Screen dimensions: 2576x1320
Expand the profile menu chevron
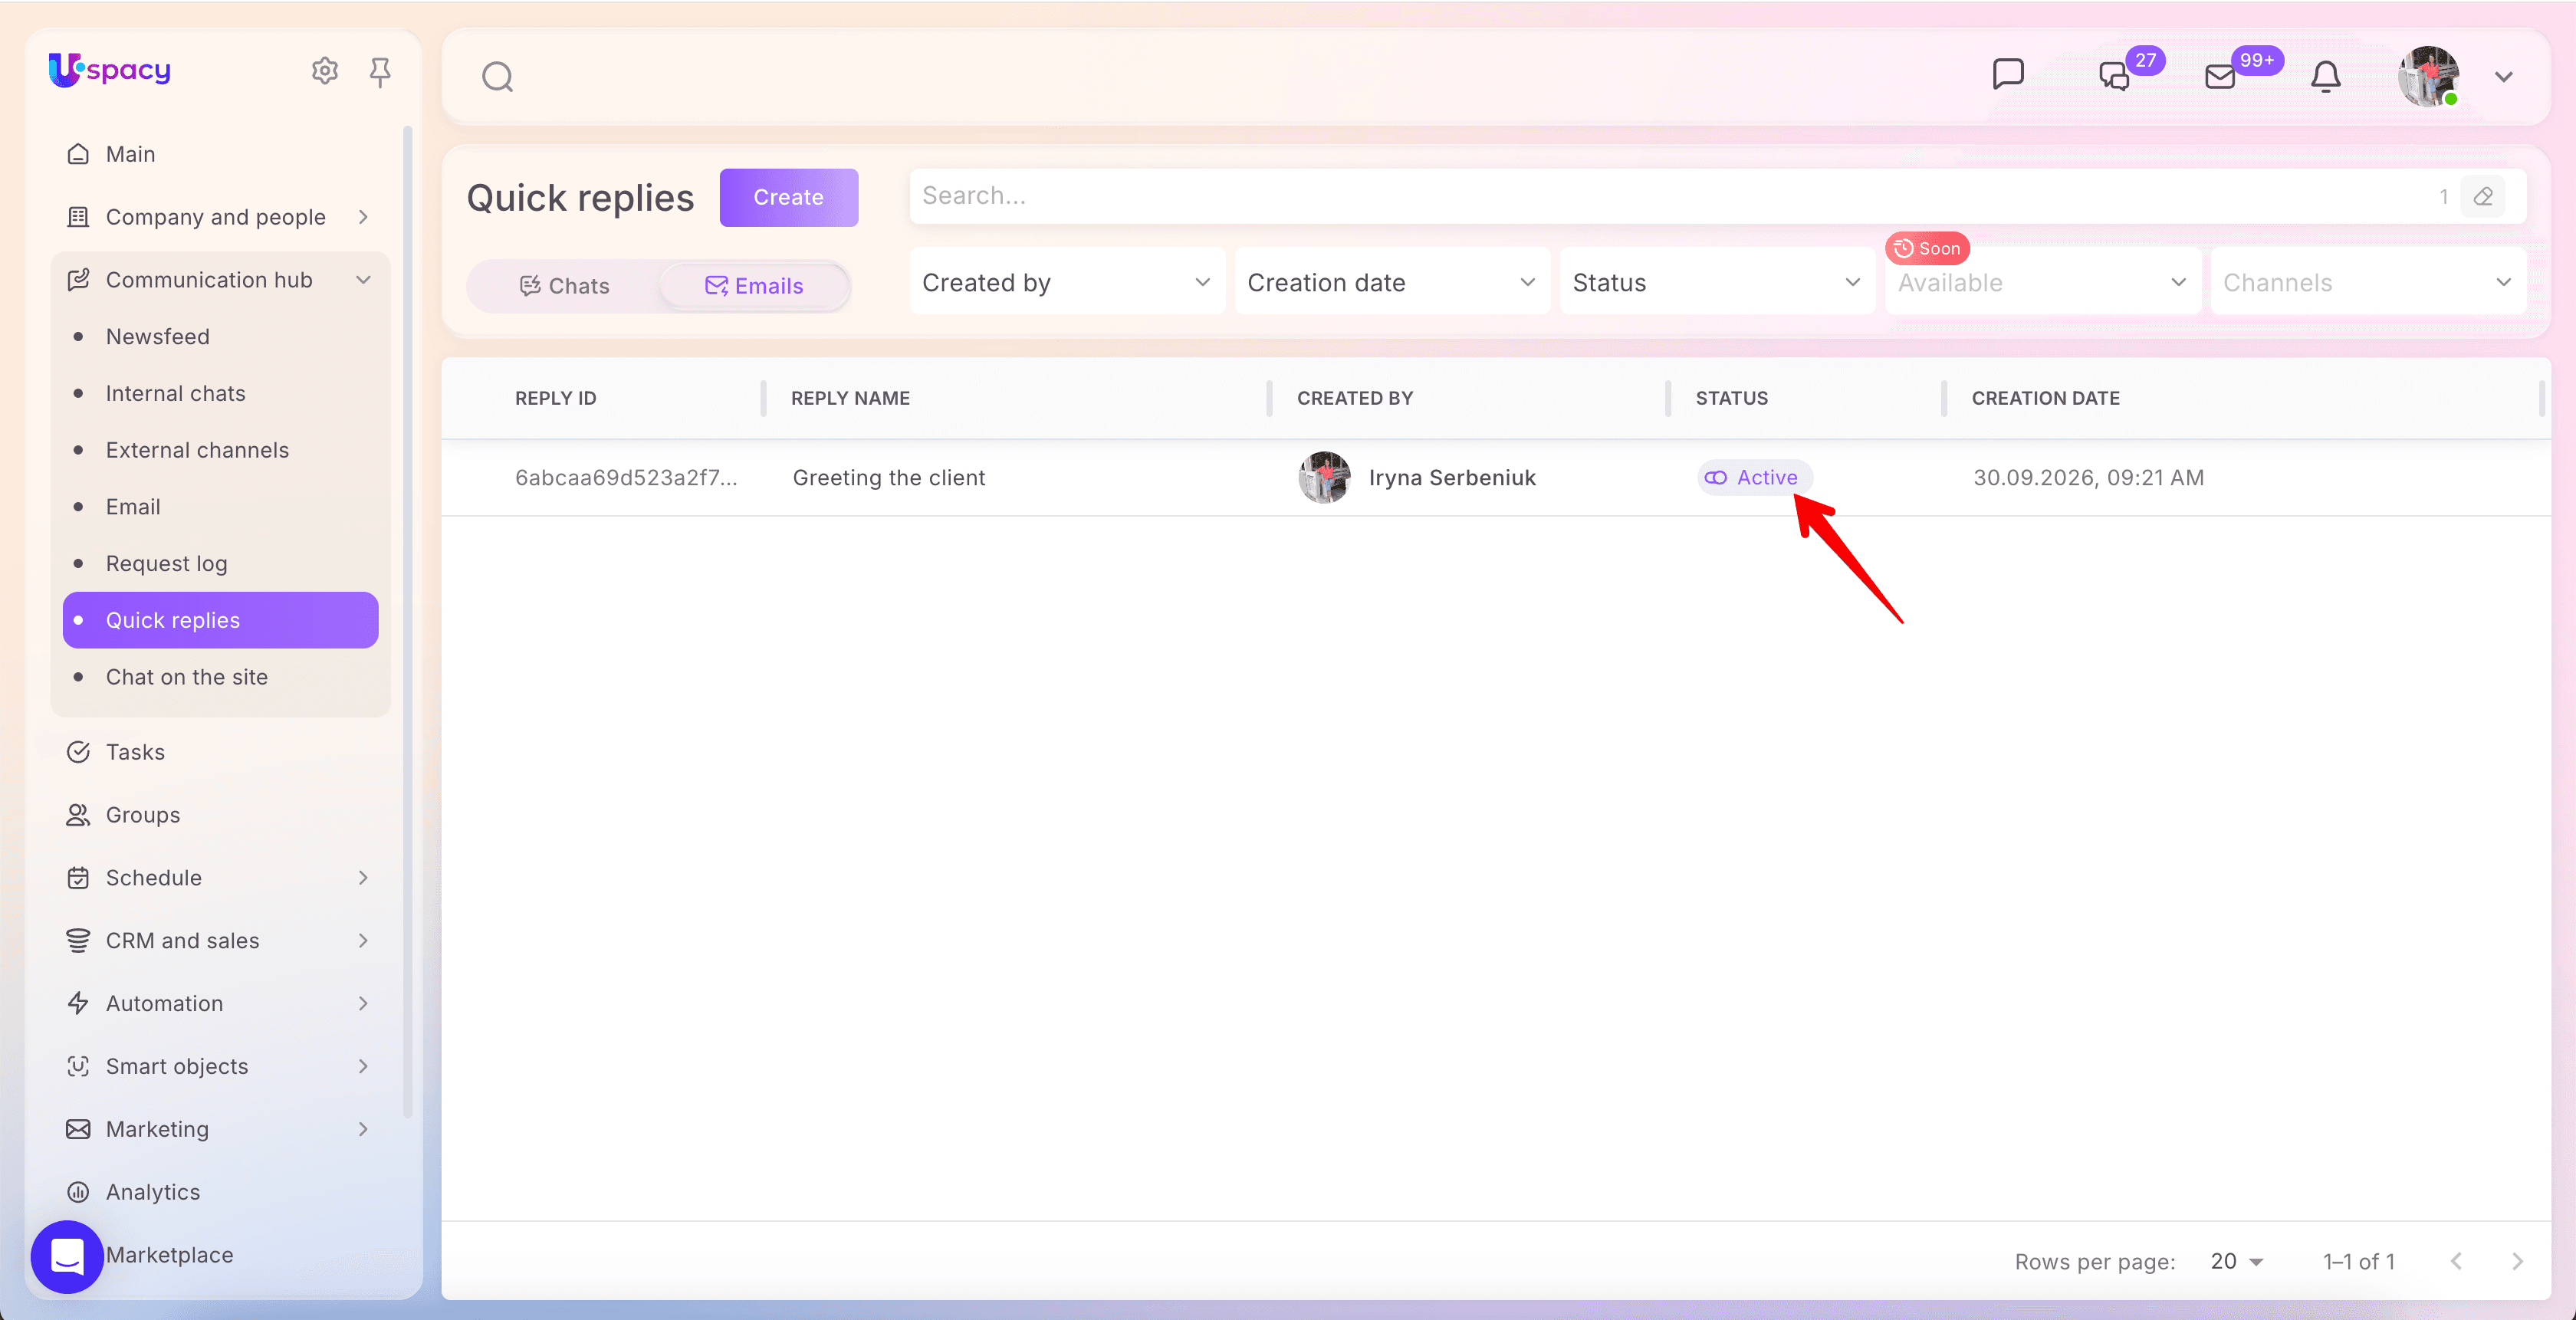coord(2504,77)
